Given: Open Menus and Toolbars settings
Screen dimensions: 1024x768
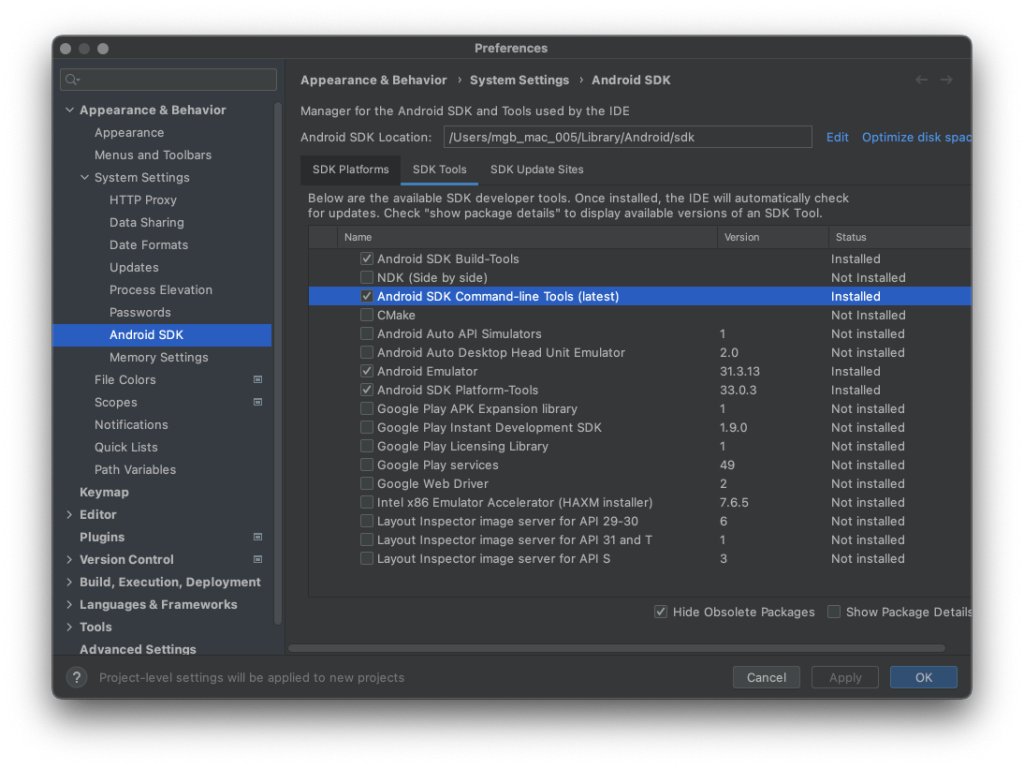Looking at the screenshot, I should 153,155.
